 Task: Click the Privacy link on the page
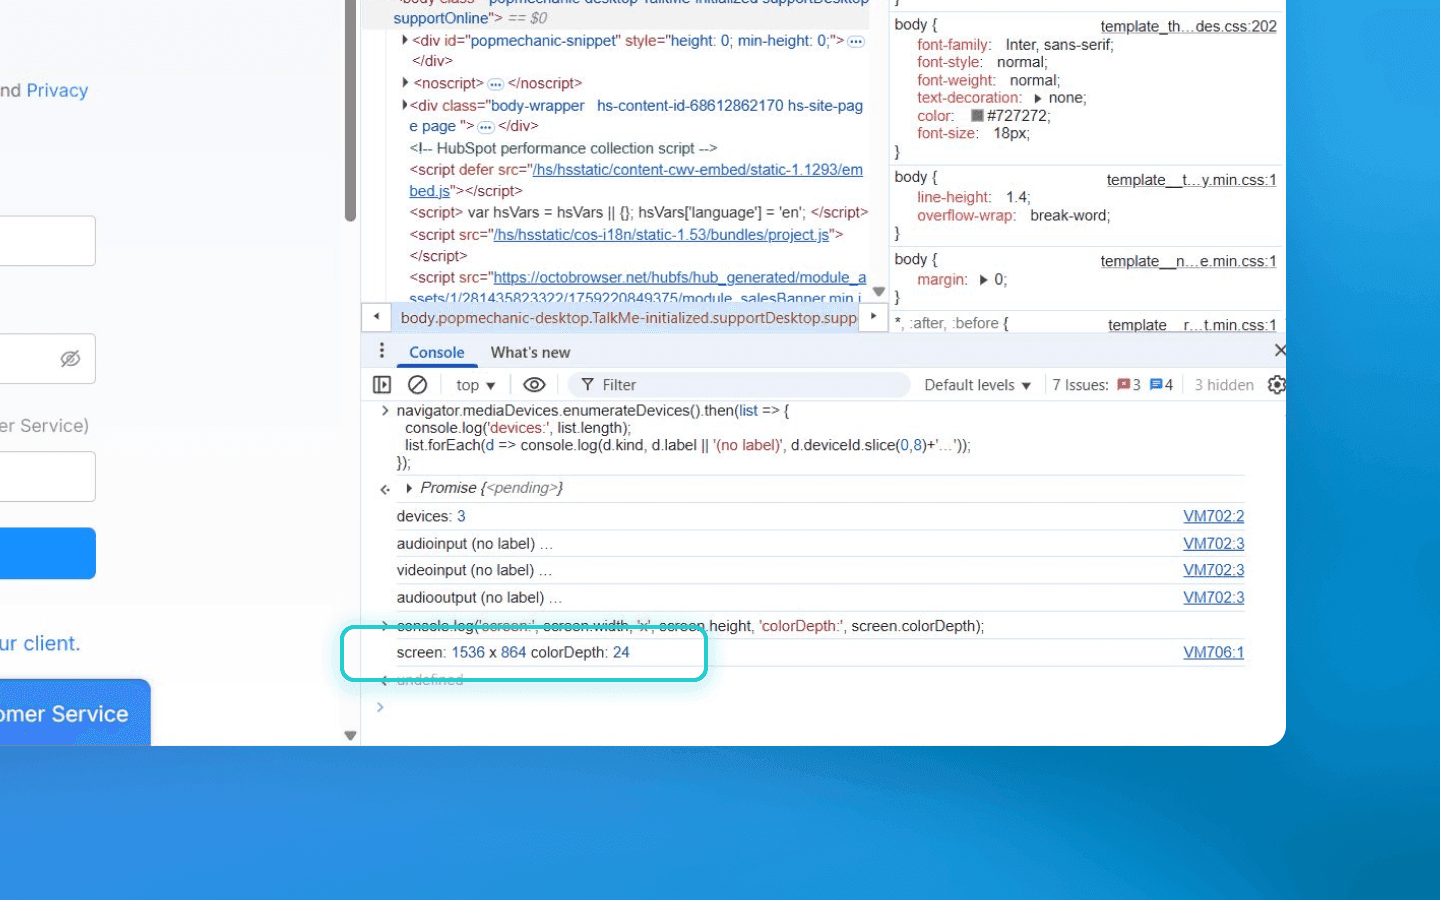57,90
